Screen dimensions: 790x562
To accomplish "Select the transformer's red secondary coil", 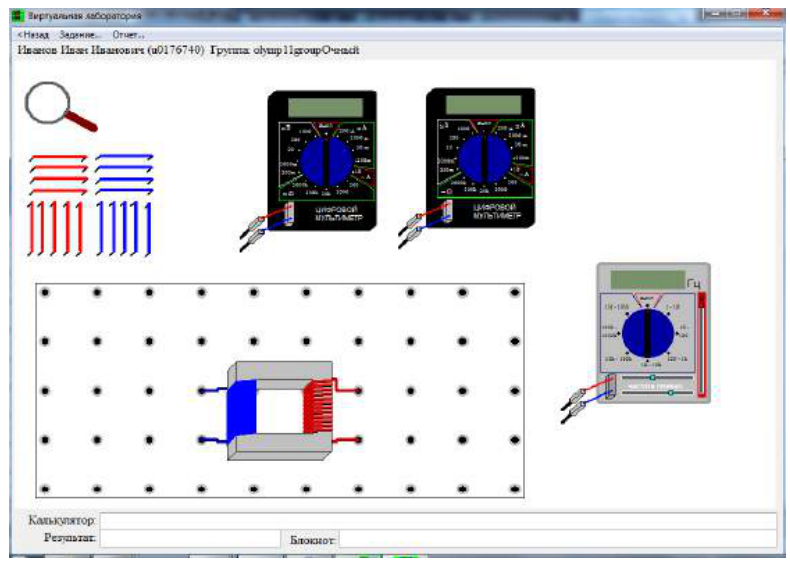I will tap(317, 406).
